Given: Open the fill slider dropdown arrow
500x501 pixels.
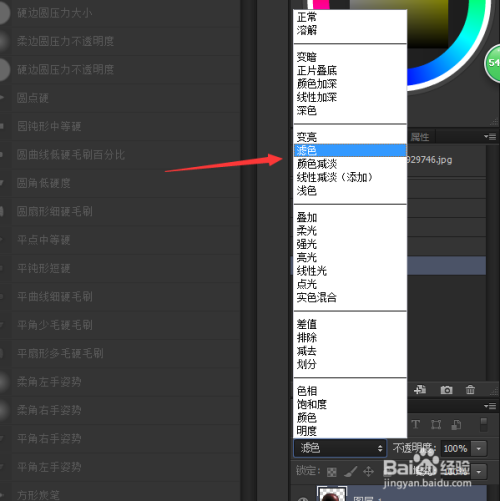Looking at the screenshot, I should click(x=479, y=472).
